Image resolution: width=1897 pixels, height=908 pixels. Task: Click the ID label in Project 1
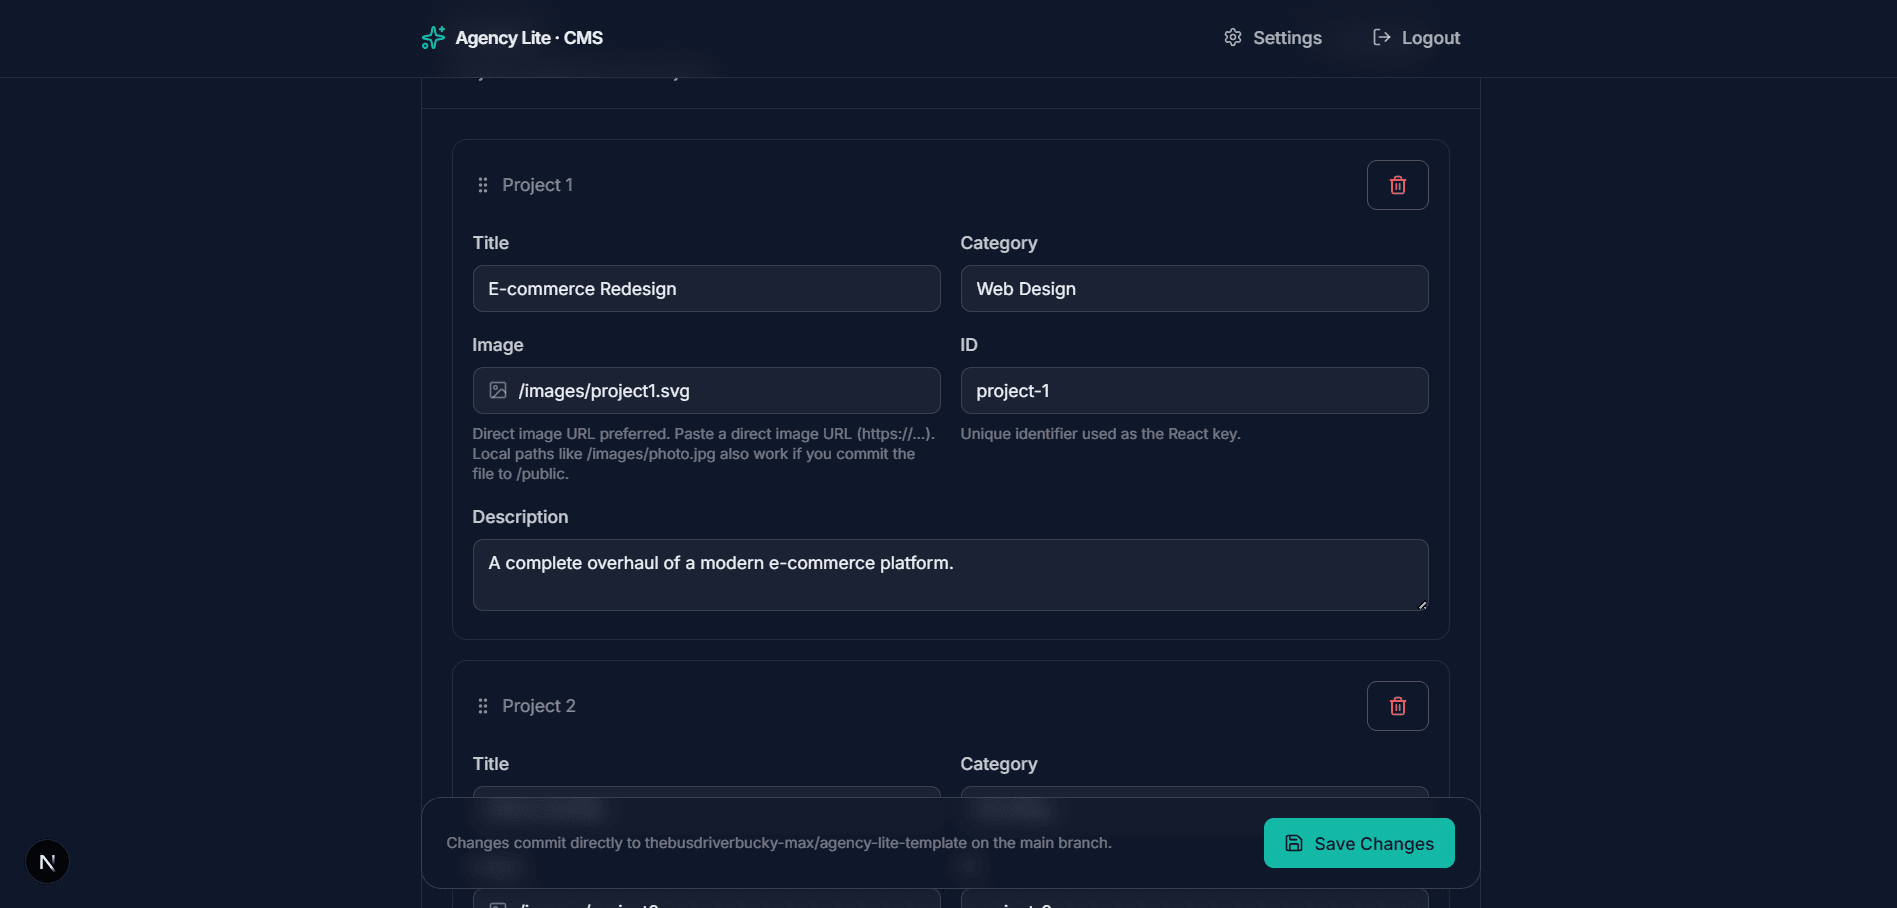pyautogui.click(x=969, y=345)
